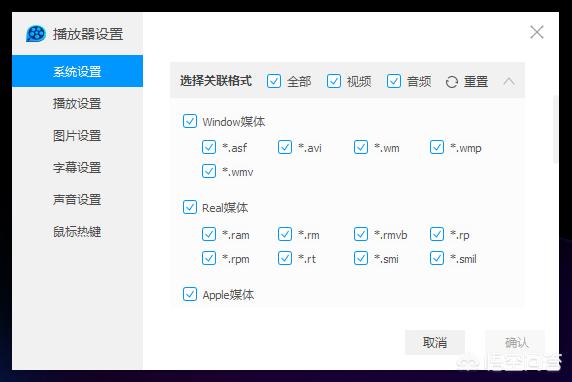This screenshot has height=382, width=572.
Task: Click the 选择关联格式 header label
Action: point(216,81)
